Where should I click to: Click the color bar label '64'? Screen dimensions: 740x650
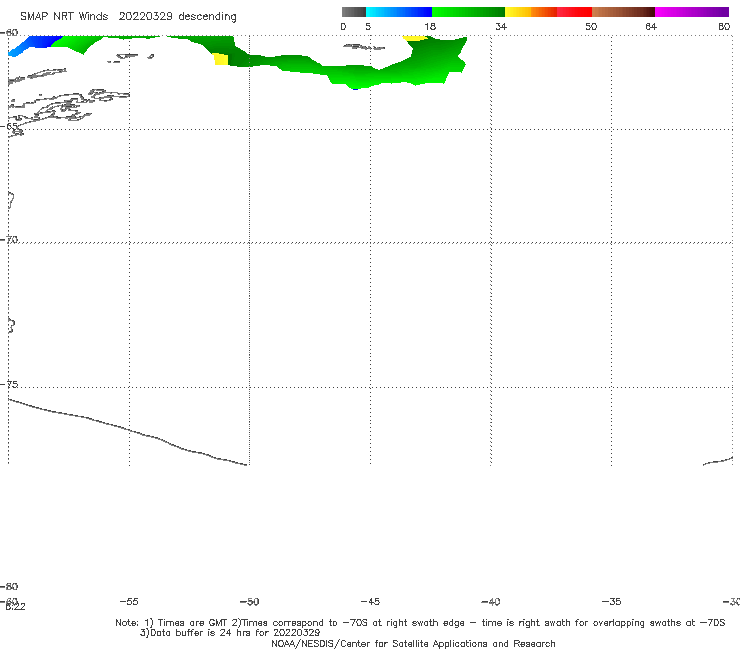(x=651, y=27)
